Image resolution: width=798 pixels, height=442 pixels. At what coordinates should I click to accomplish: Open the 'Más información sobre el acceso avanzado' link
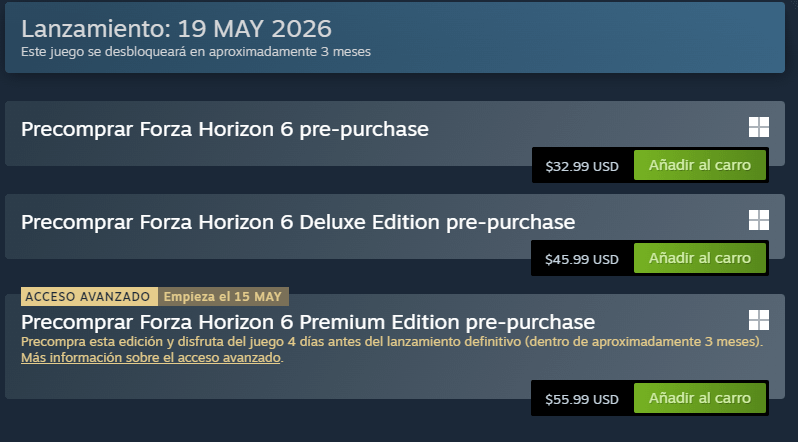point(151,358)
